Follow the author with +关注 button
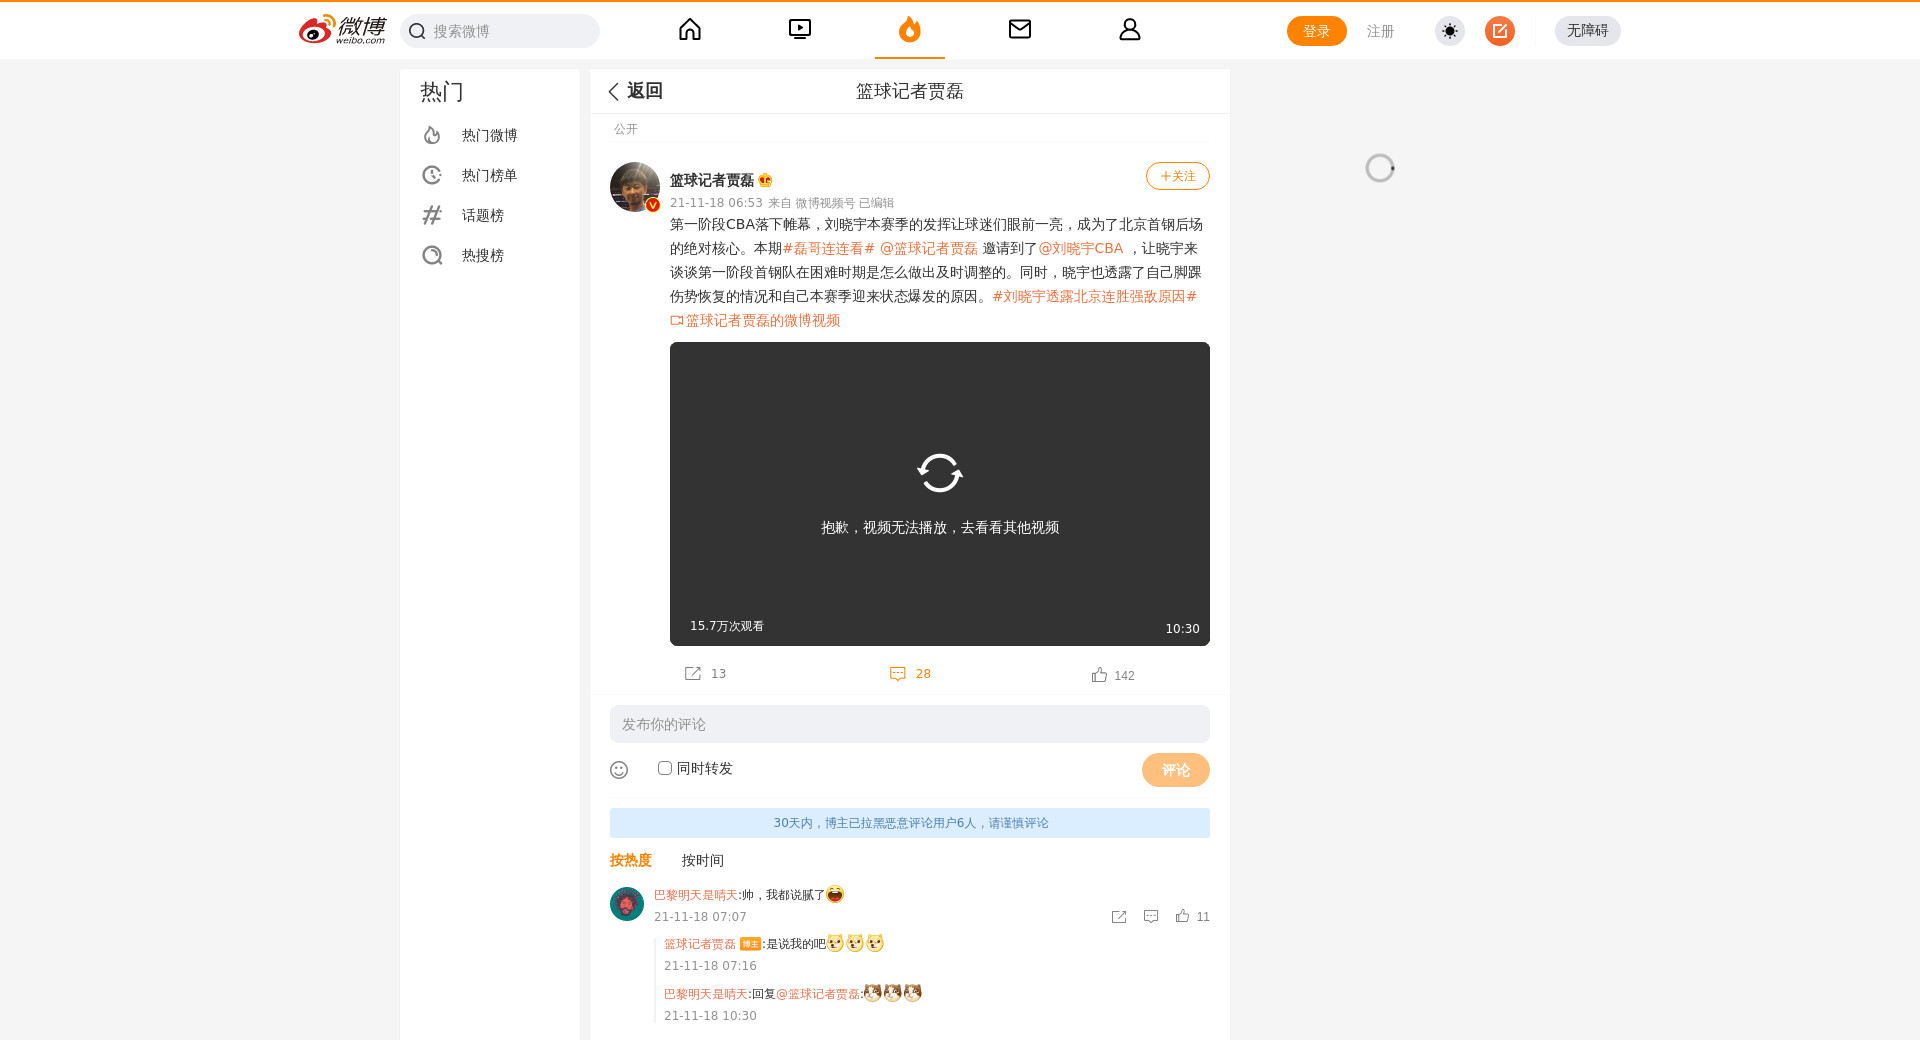This screenshot has width=1920, height=1040. tap(1177, 176)
